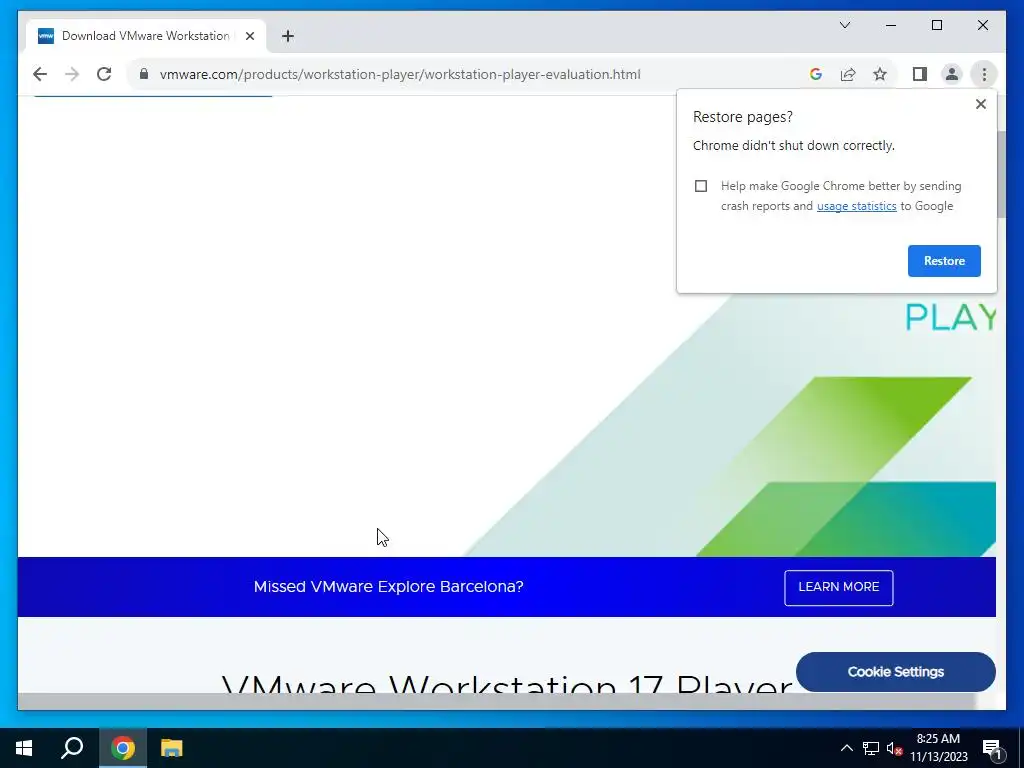
Task: Click the Restore button
Action: tap(944, 261)
